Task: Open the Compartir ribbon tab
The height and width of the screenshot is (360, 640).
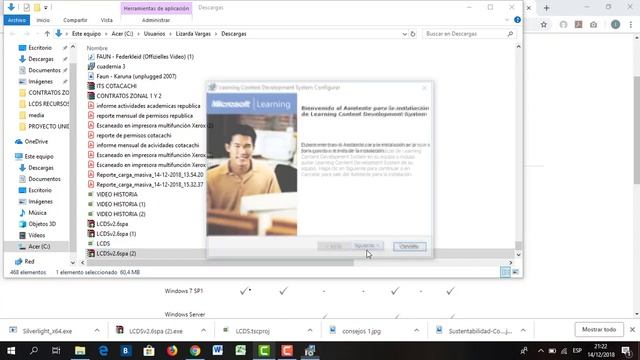Action: pos(75,20)
